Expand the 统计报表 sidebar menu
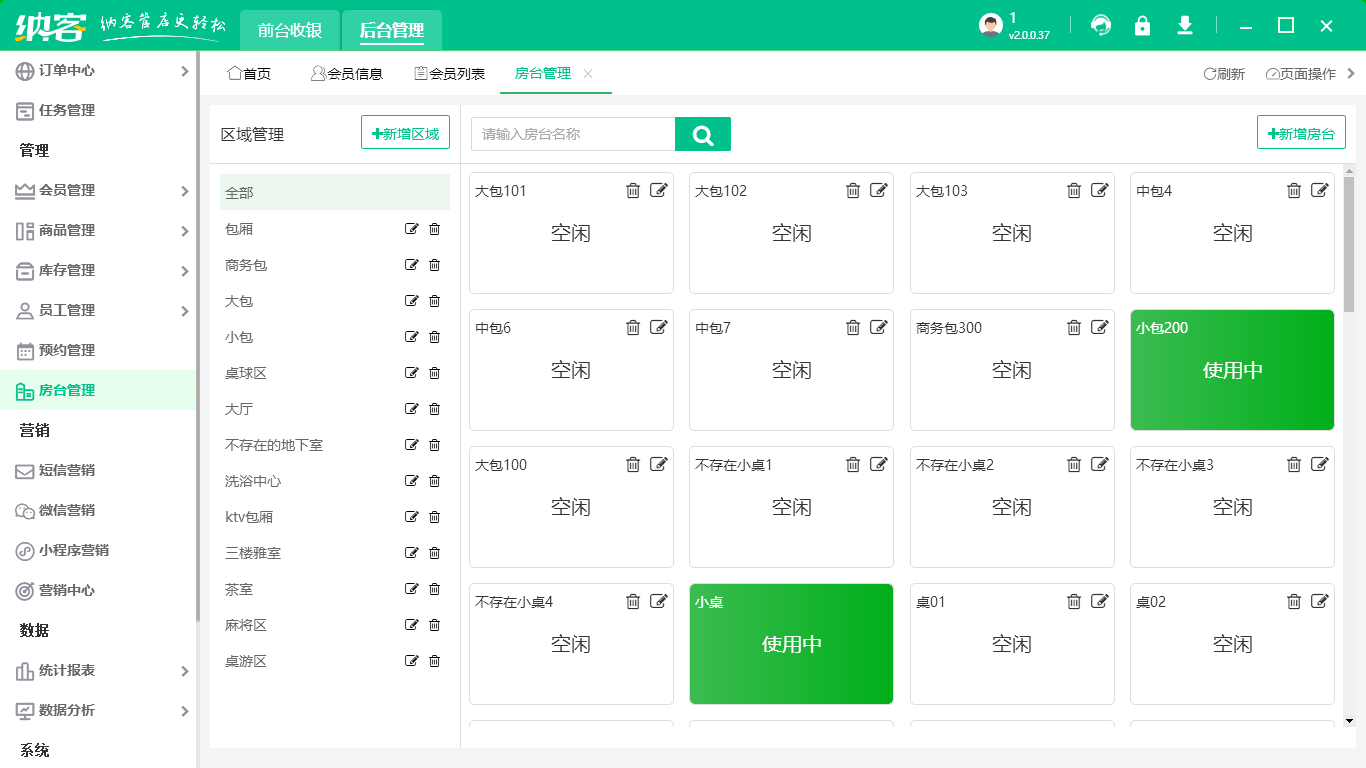Screen dimensions: 1366x768 tap(184, 671)
